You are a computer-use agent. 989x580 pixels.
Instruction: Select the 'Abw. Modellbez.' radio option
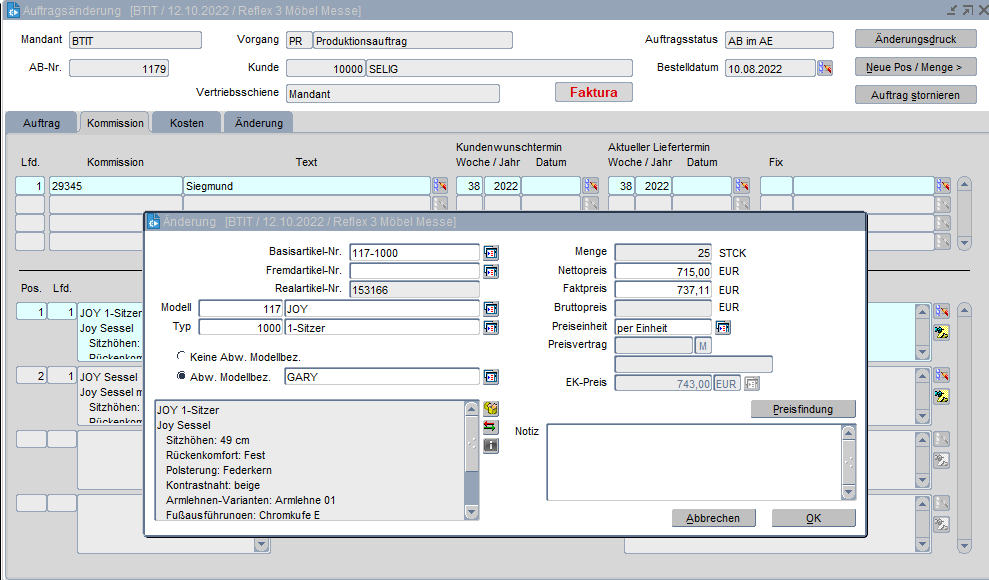[x=181, y=376]
